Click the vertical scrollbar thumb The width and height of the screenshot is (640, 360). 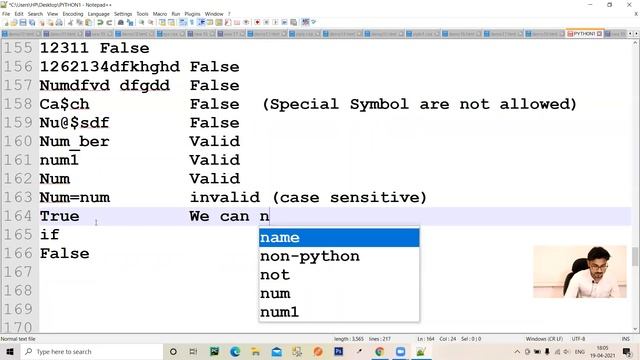coord(635,256)
